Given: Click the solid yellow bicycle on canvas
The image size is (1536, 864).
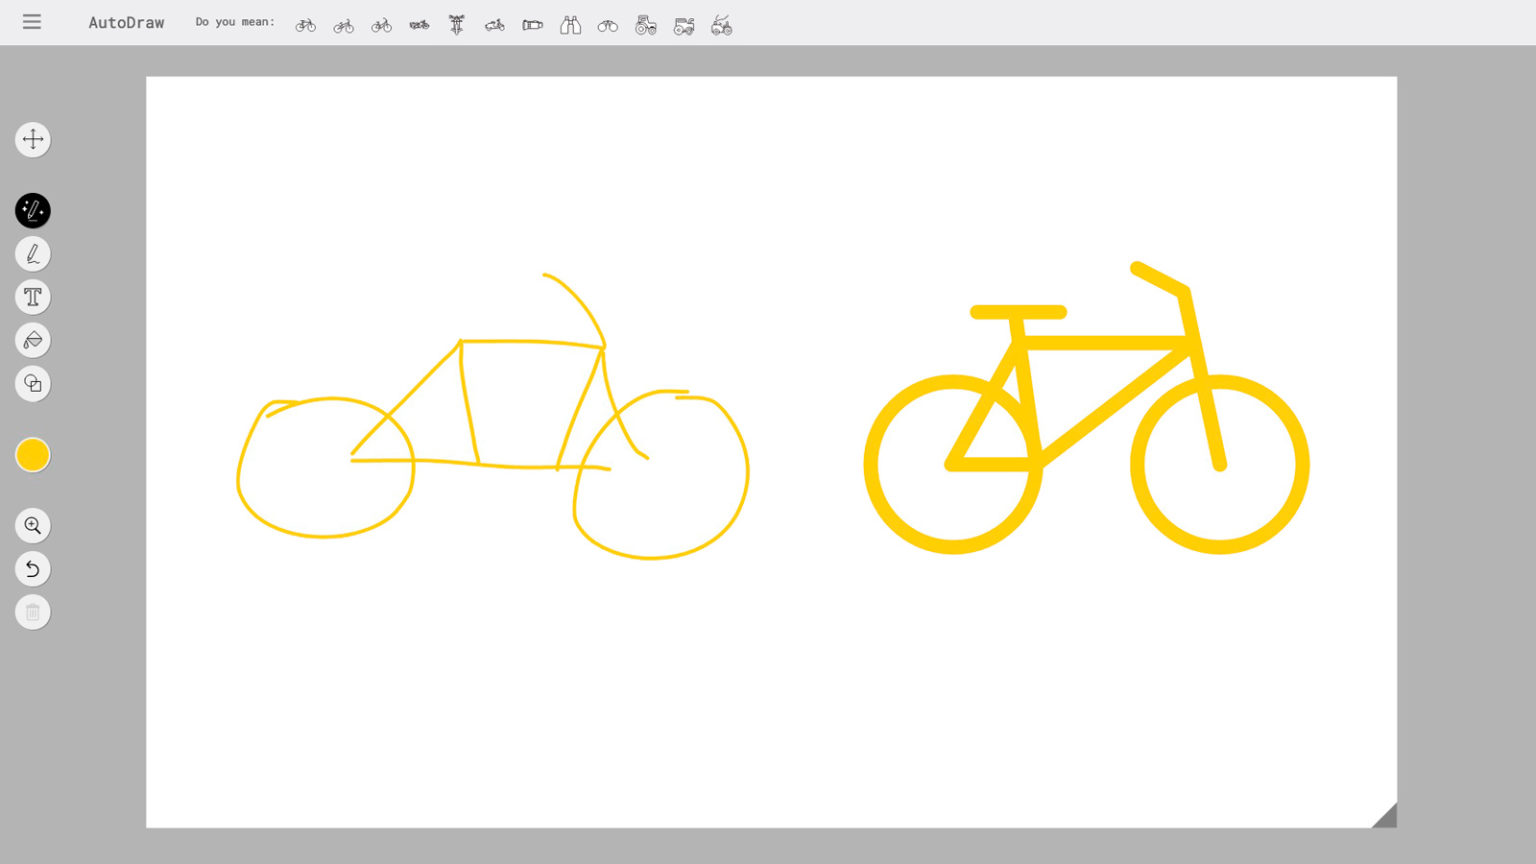Looking at the screenshot, I should click(x=1087, y=408).
